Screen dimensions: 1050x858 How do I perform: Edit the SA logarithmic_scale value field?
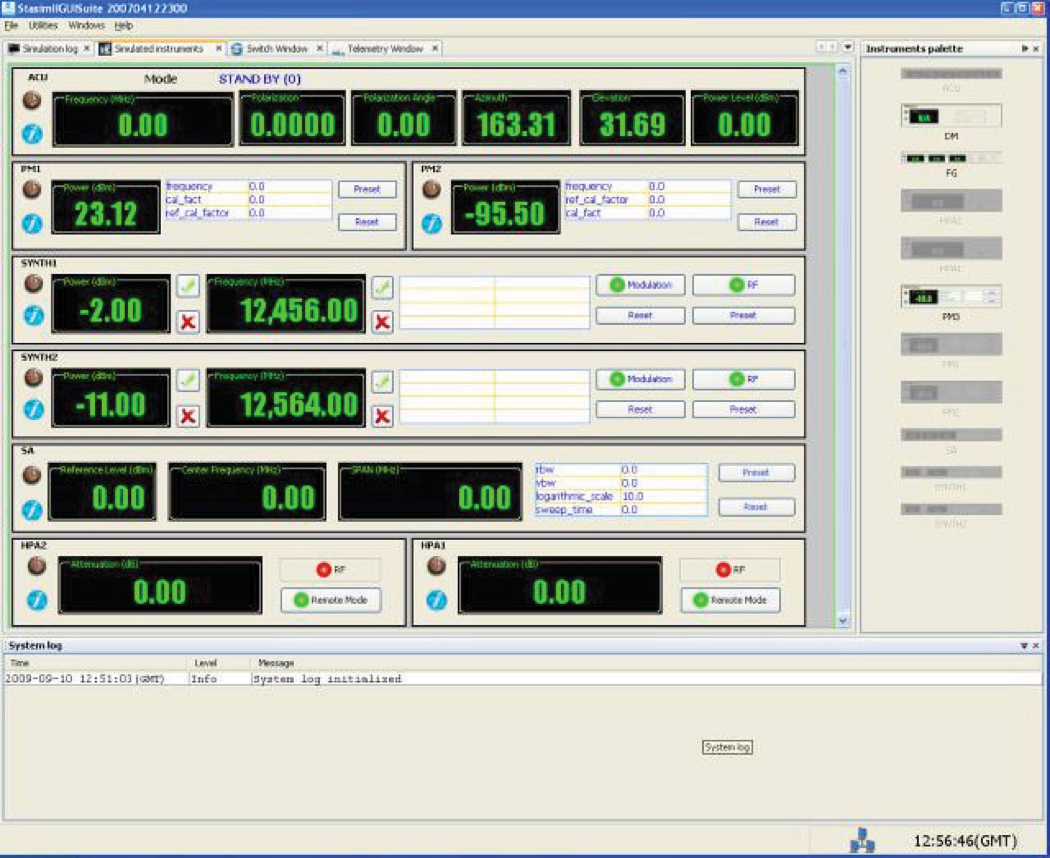(664, 497)
